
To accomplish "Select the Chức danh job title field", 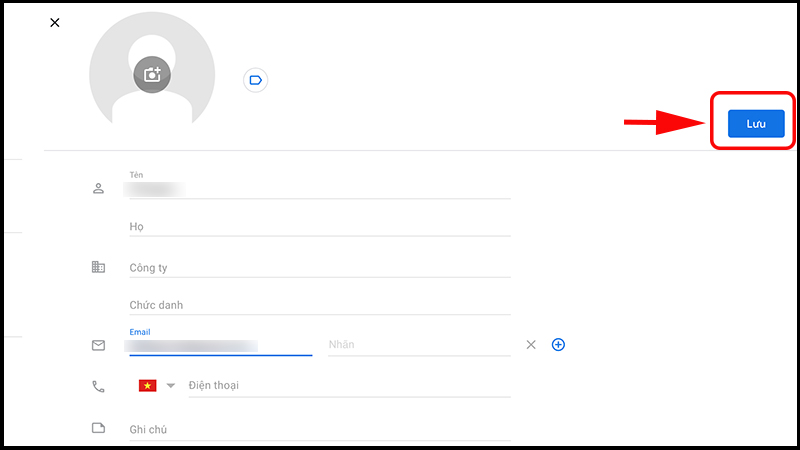I will (x=320, y=305).
